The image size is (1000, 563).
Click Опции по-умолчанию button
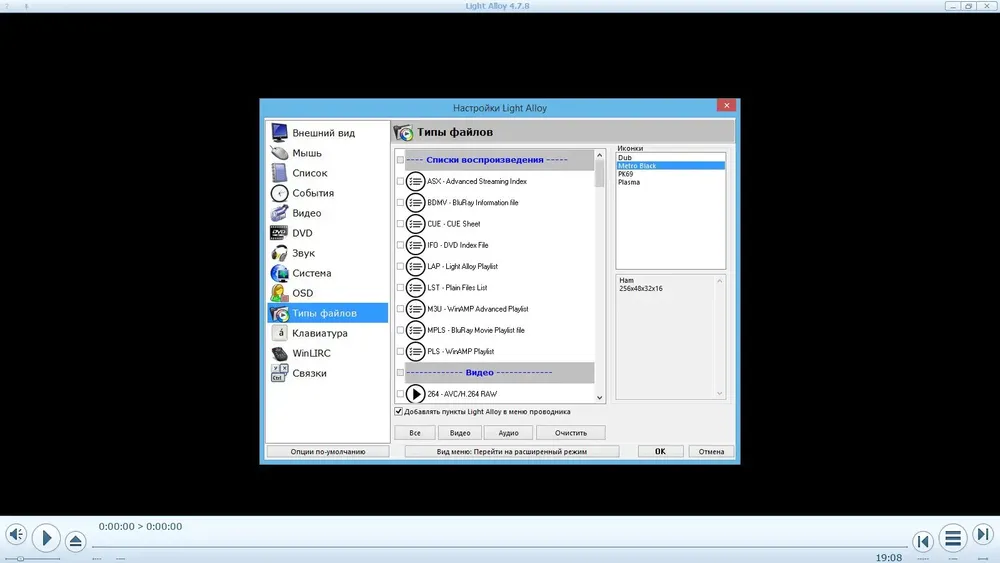pyautogui.click(x=328, y=451)
